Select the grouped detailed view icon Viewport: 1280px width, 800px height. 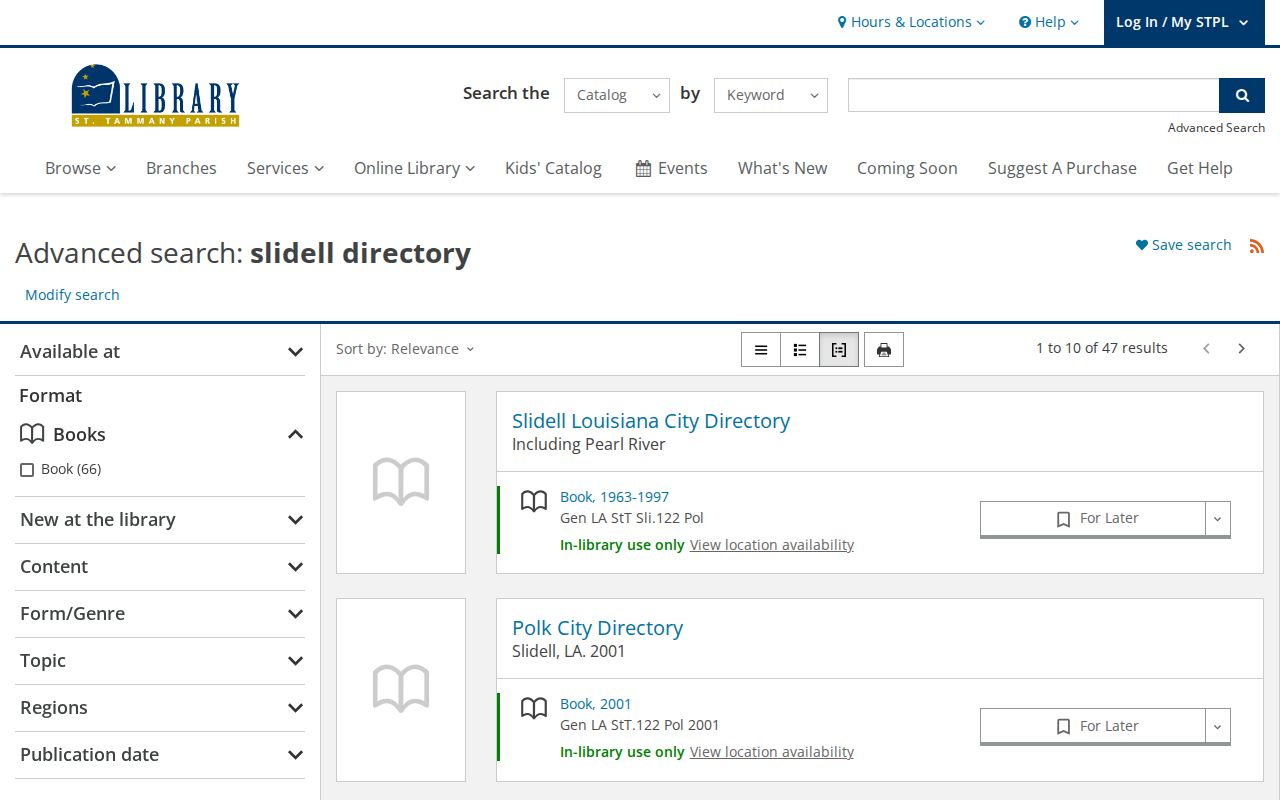click(x=839, y=350)
